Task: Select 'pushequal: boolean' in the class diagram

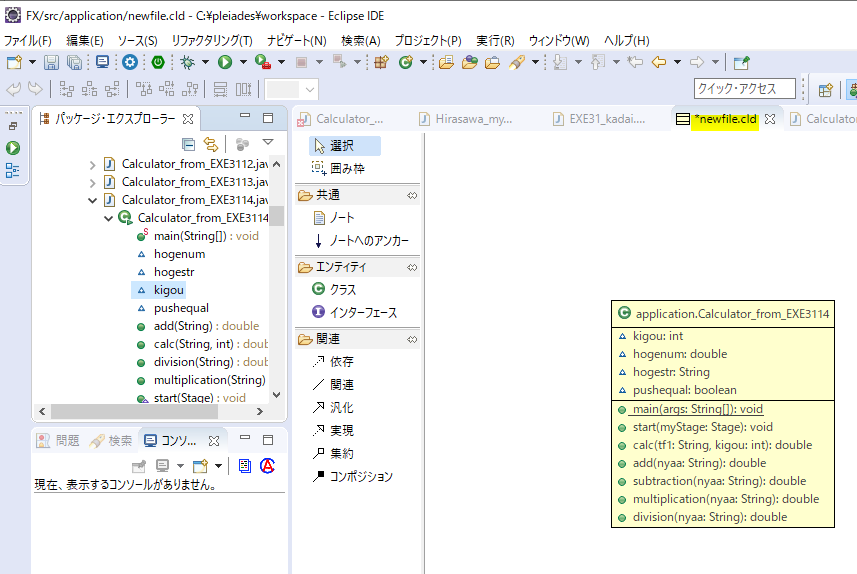Action: pyautogui.click(x=684, y=390)
